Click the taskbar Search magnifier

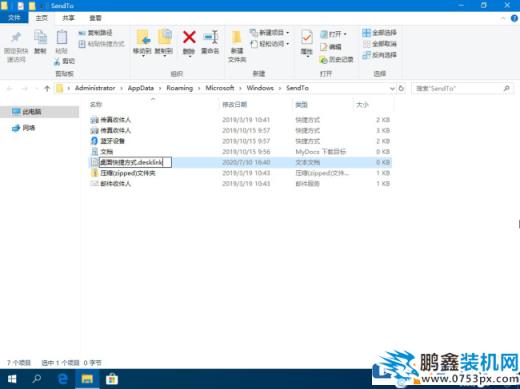click(37, 379)
